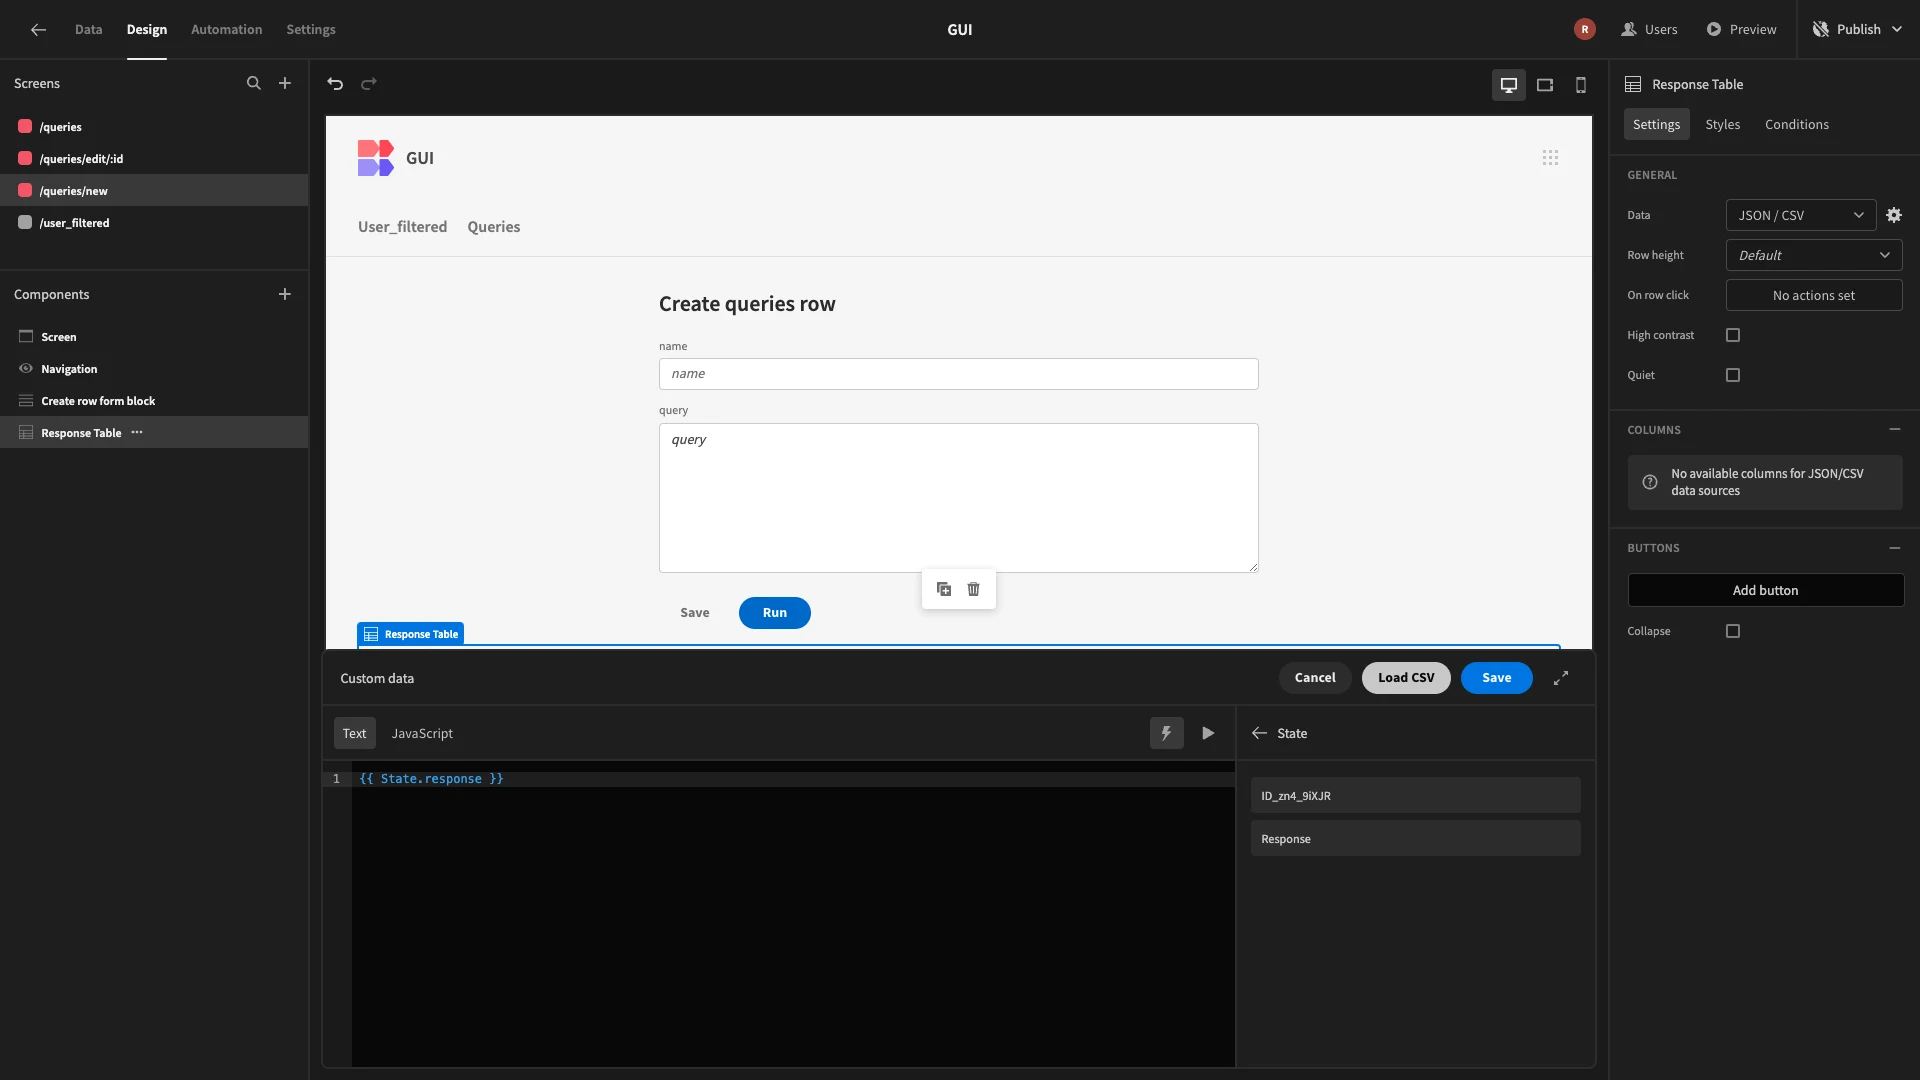Image resolution: width=1920 pixels, height=1080 pixels.
Task: Run the custom data preview play icon
Action: 1208,733
